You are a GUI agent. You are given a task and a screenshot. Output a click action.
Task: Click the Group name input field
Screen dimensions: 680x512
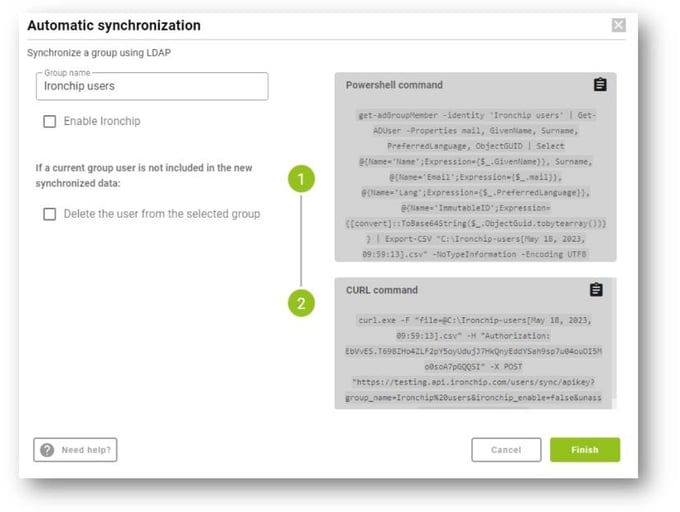(152, 86)
